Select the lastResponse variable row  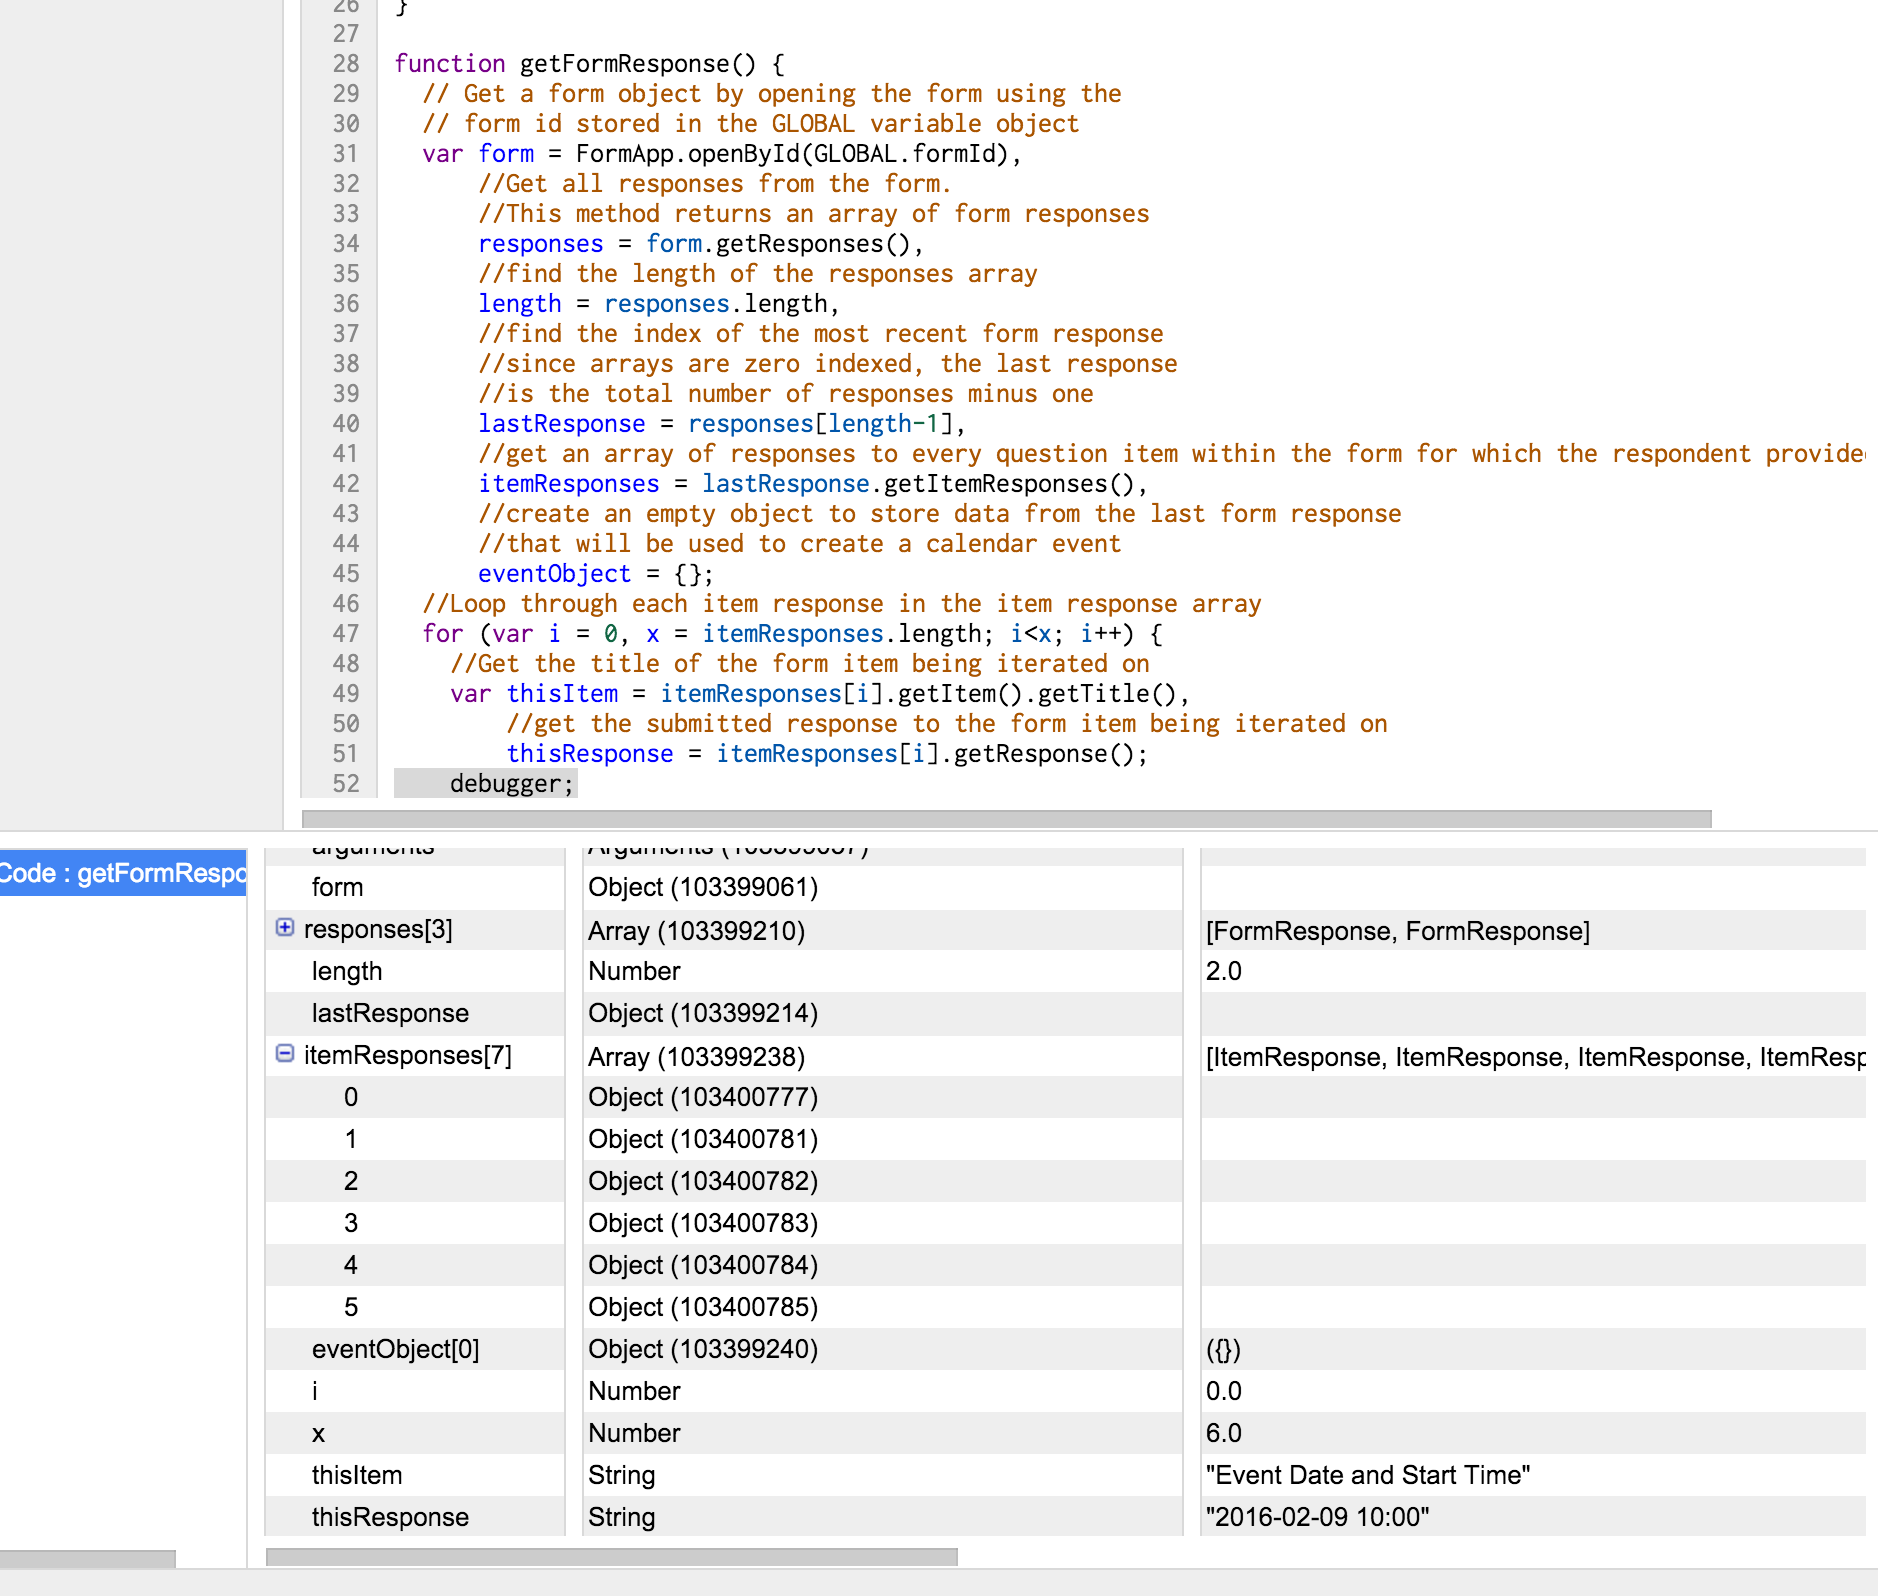click(x=1065, y=1013)
